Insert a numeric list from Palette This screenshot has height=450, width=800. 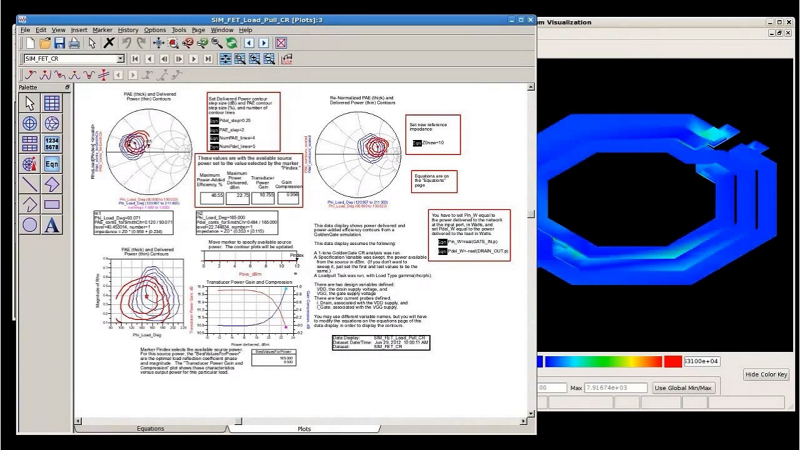(52, 144)
